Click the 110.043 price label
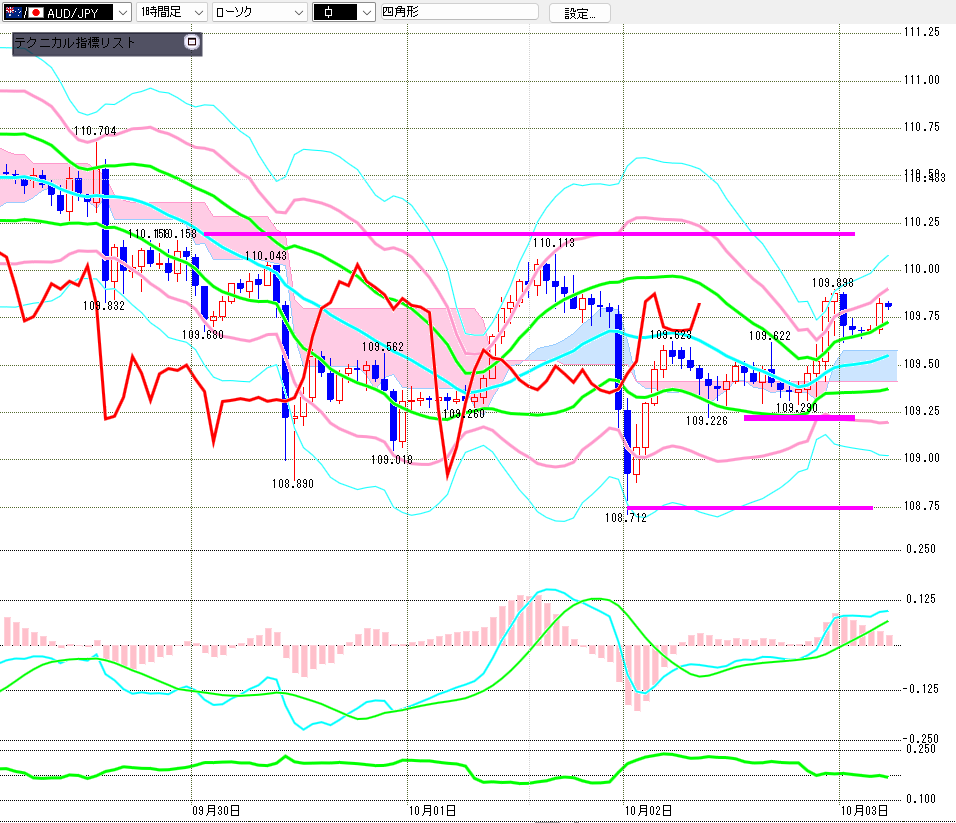956x823 pixels. (266, 256)
